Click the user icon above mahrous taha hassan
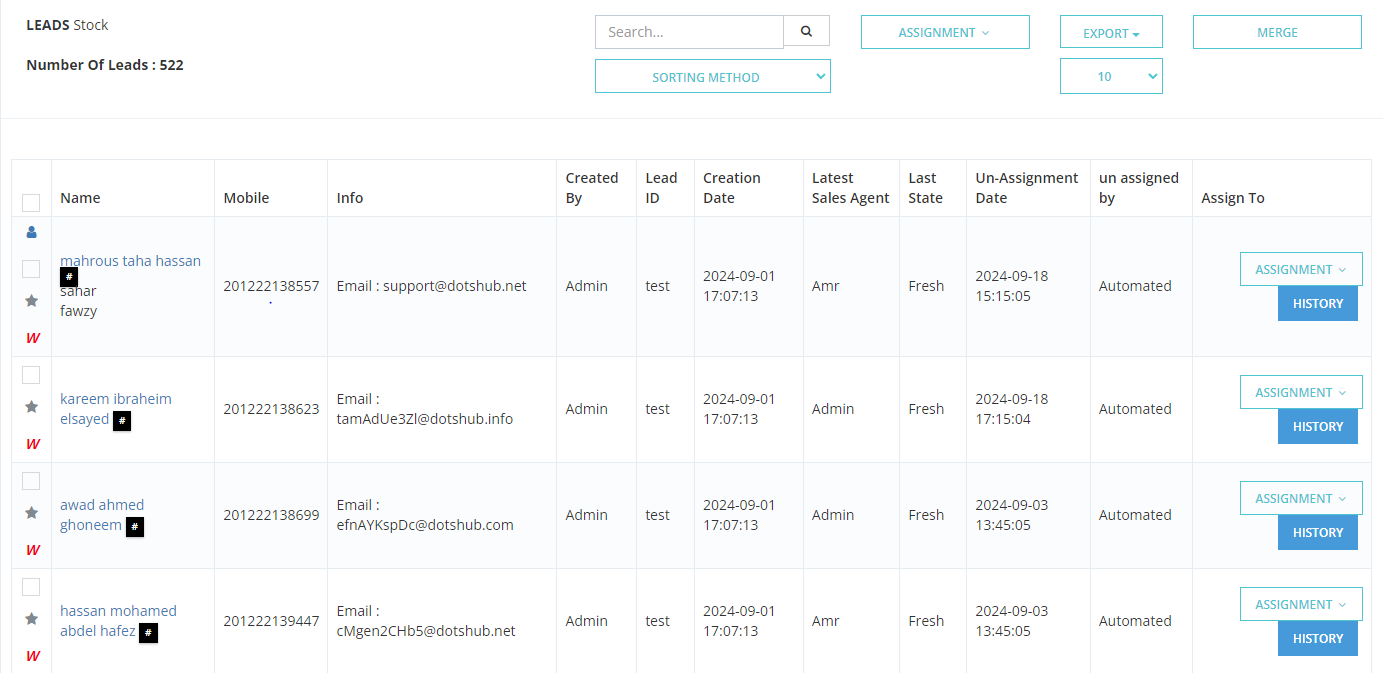The height and width of the screenshot is (673, 1383). 31,232
